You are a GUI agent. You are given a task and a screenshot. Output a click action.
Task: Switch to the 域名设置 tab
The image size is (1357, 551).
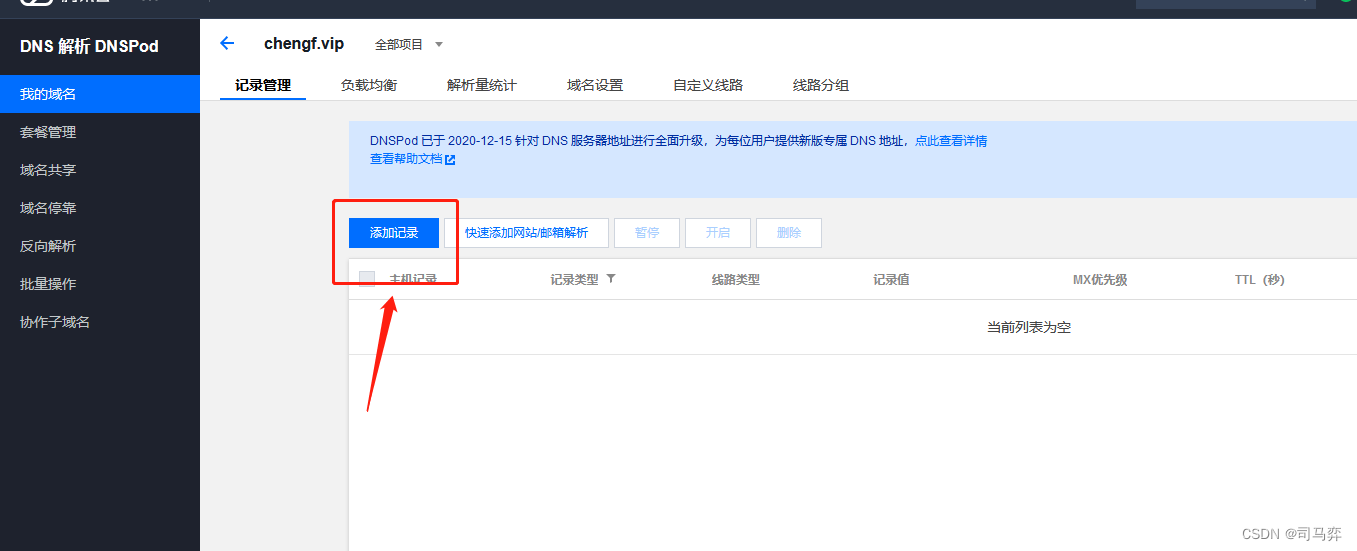pos(595,85)
